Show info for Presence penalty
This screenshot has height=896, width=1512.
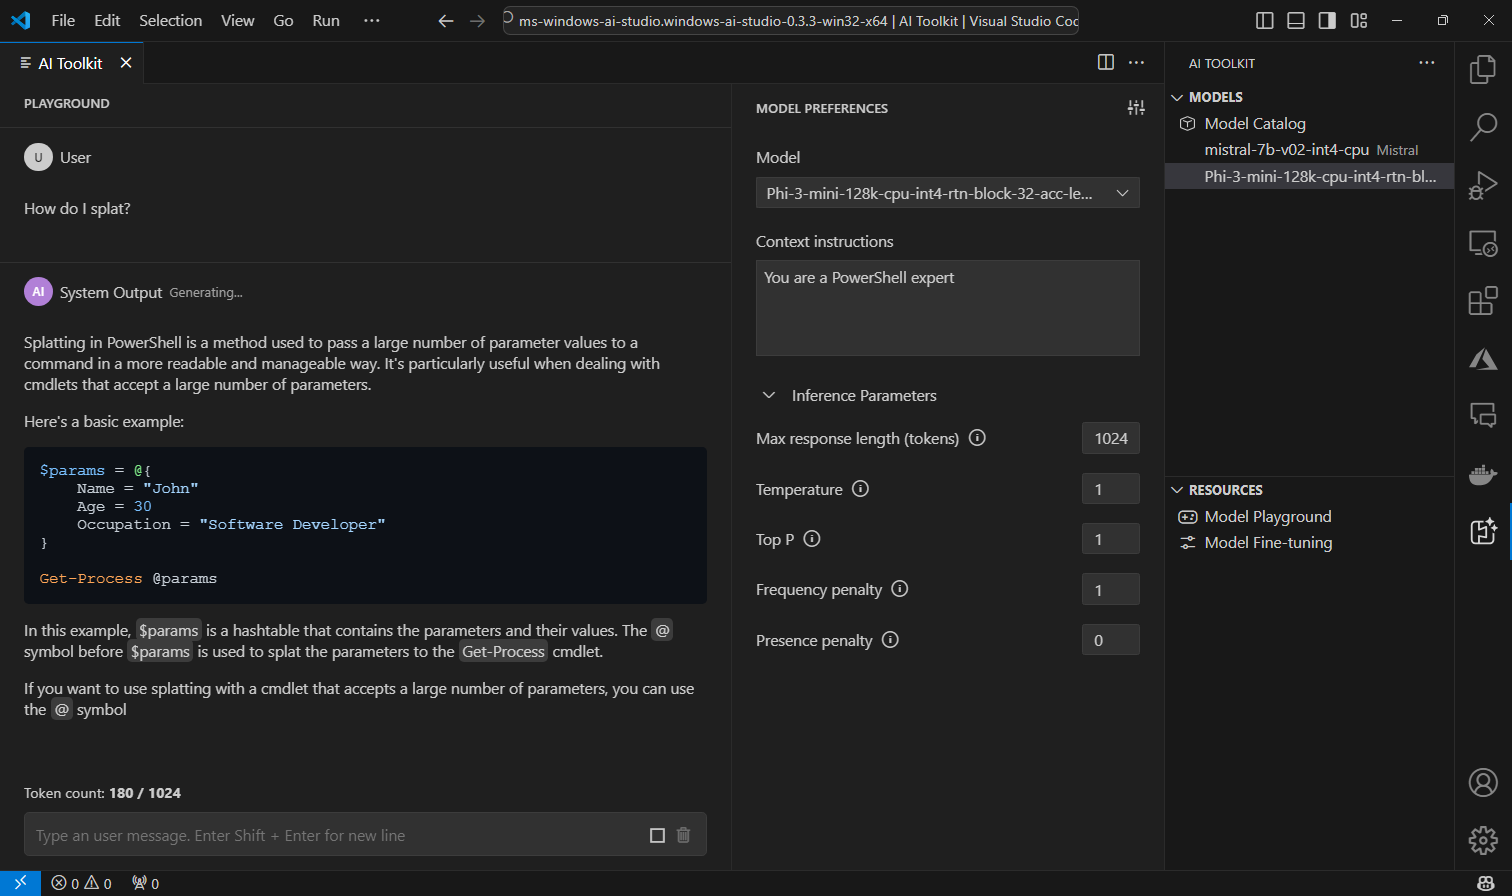tap(890, 640)
